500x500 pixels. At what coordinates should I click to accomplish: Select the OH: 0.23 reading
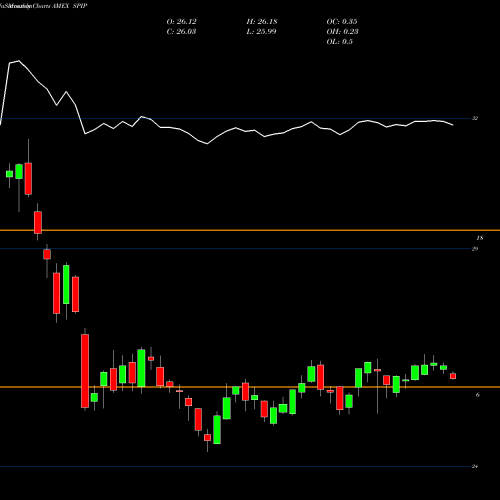[342, 32]
